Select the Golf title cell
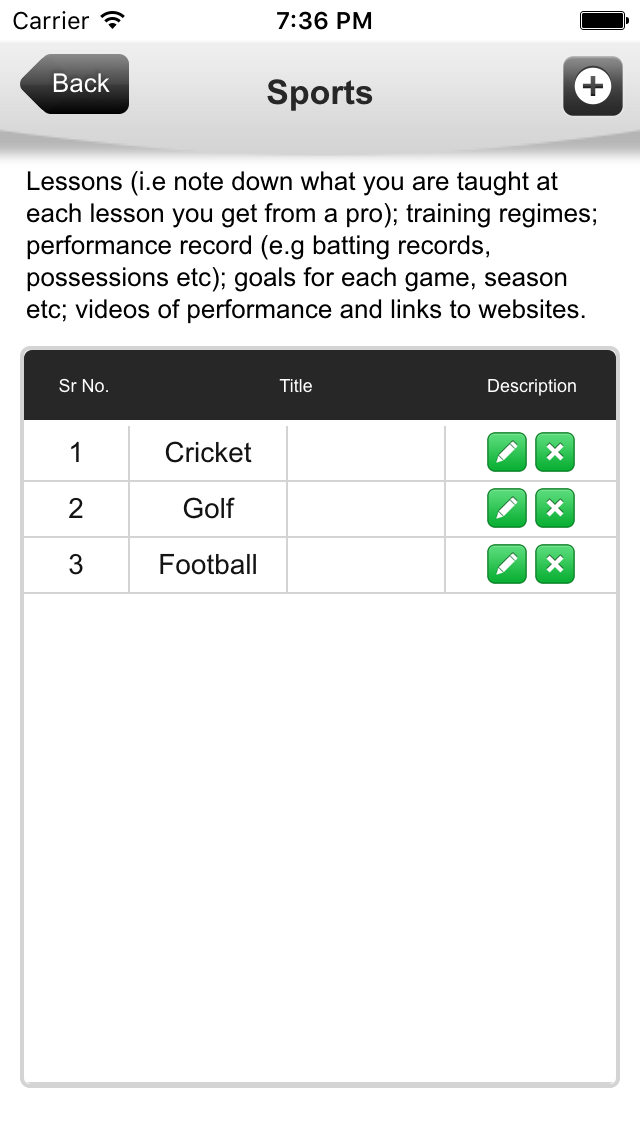 pos(208,509)
